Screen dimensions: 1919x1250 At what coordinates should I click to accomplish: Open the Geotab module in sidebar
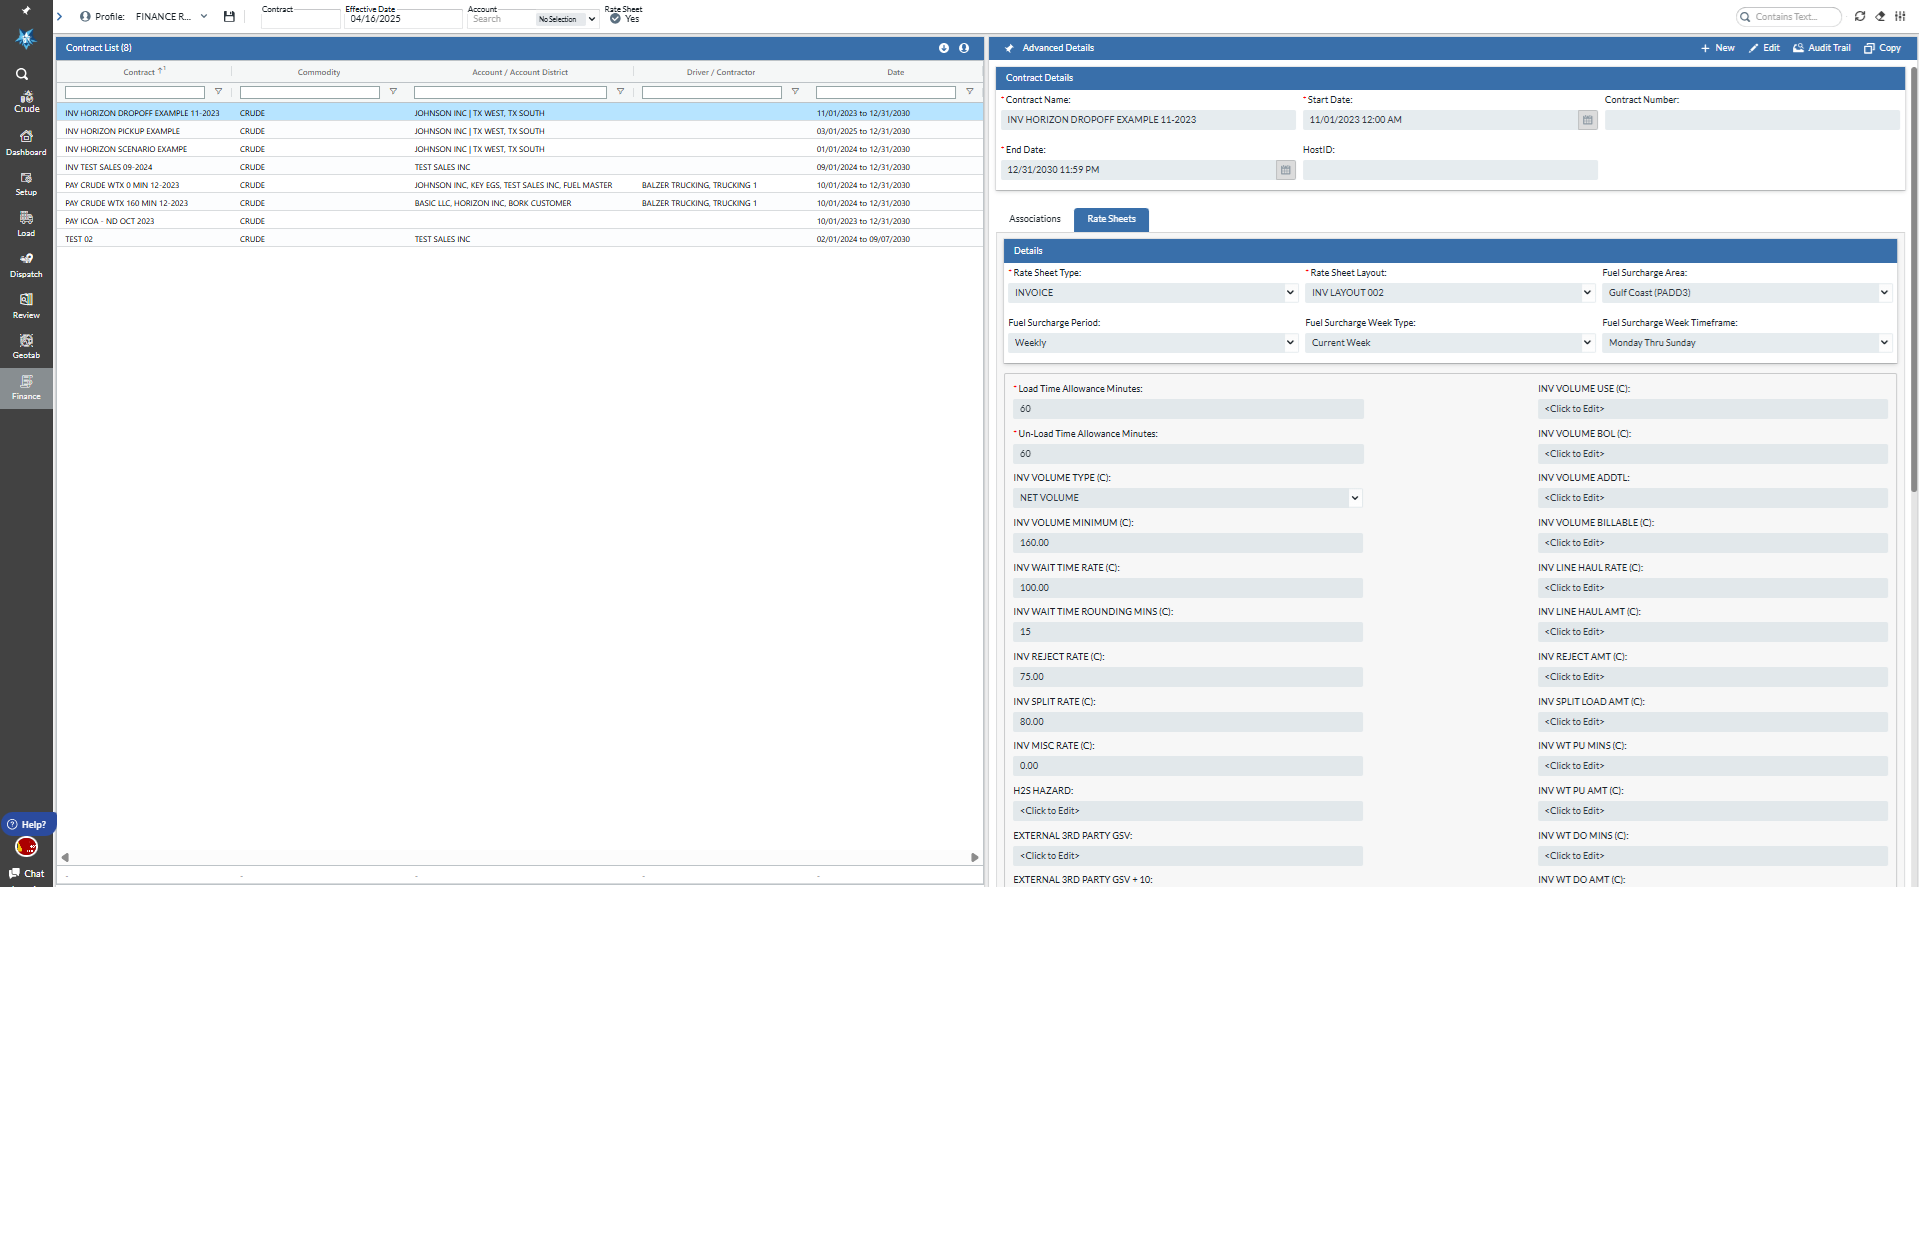[26, 346]
